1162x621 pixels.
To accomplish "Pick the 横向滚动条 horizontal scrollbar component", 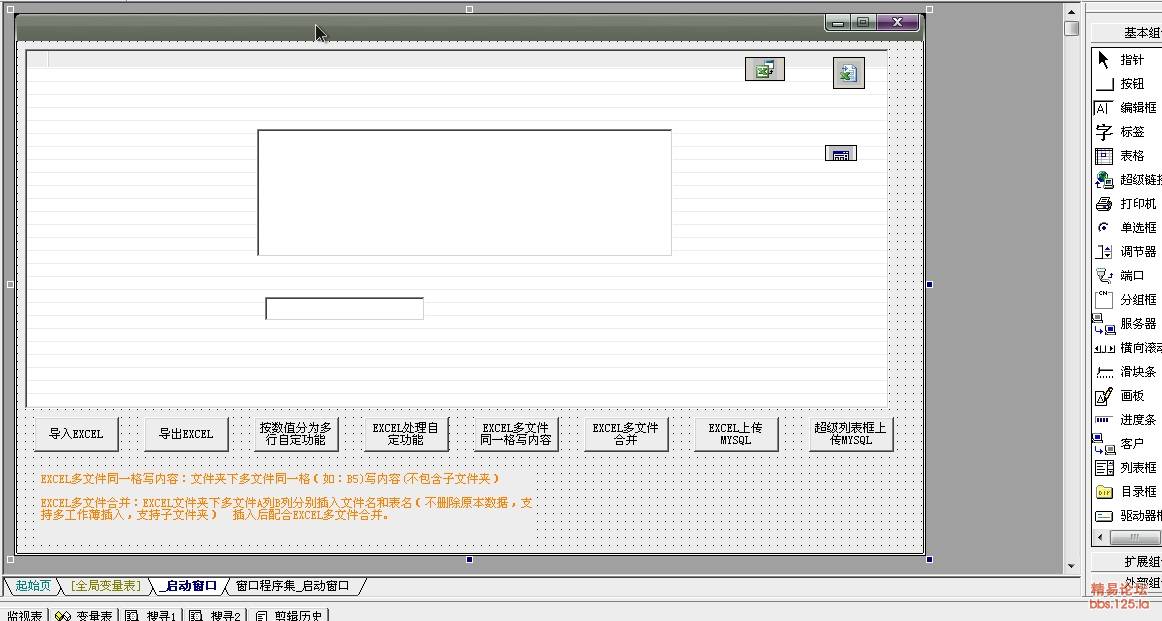I will tap(1126, 347).
